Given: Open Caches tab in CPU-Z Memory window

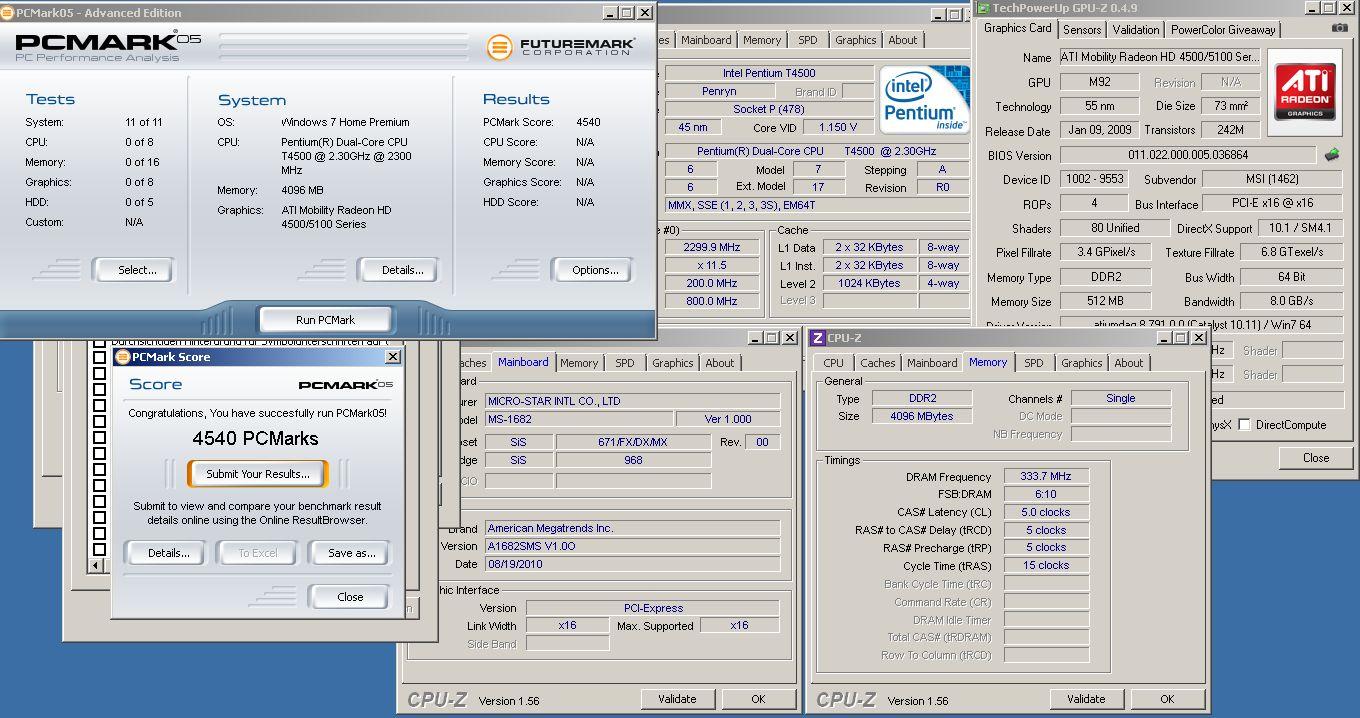Looking at the screenshot, I should pos(878,363).
